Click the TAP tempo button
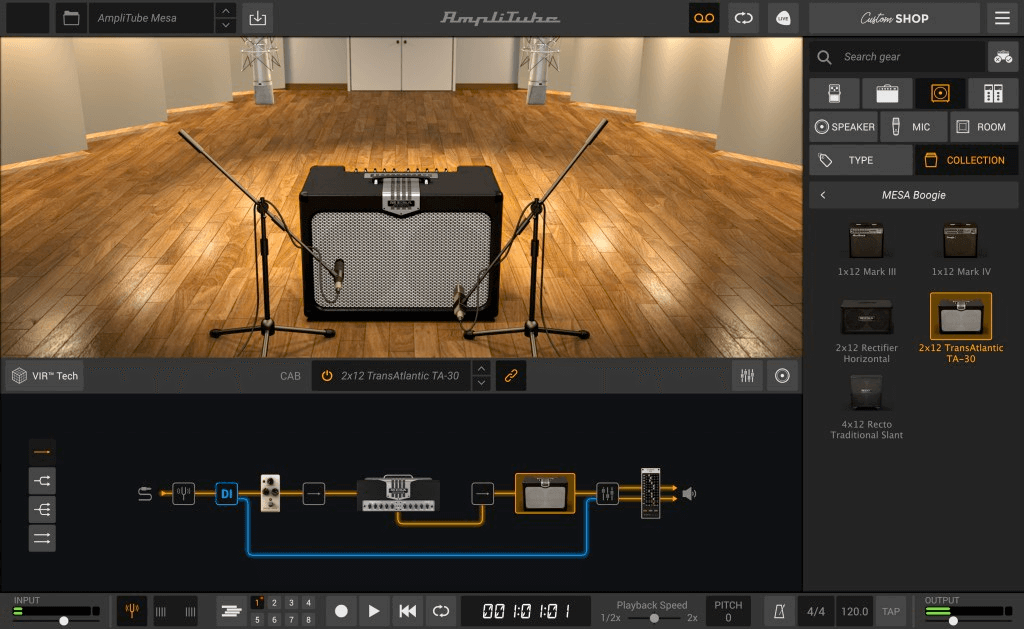 tap(891, 611)
